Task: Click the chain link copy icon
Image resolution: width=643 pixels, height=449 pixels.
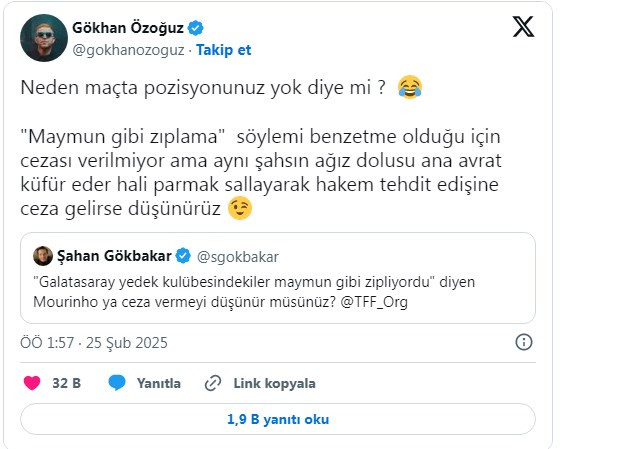Action: pyautogui.click(x=212, y=382)
